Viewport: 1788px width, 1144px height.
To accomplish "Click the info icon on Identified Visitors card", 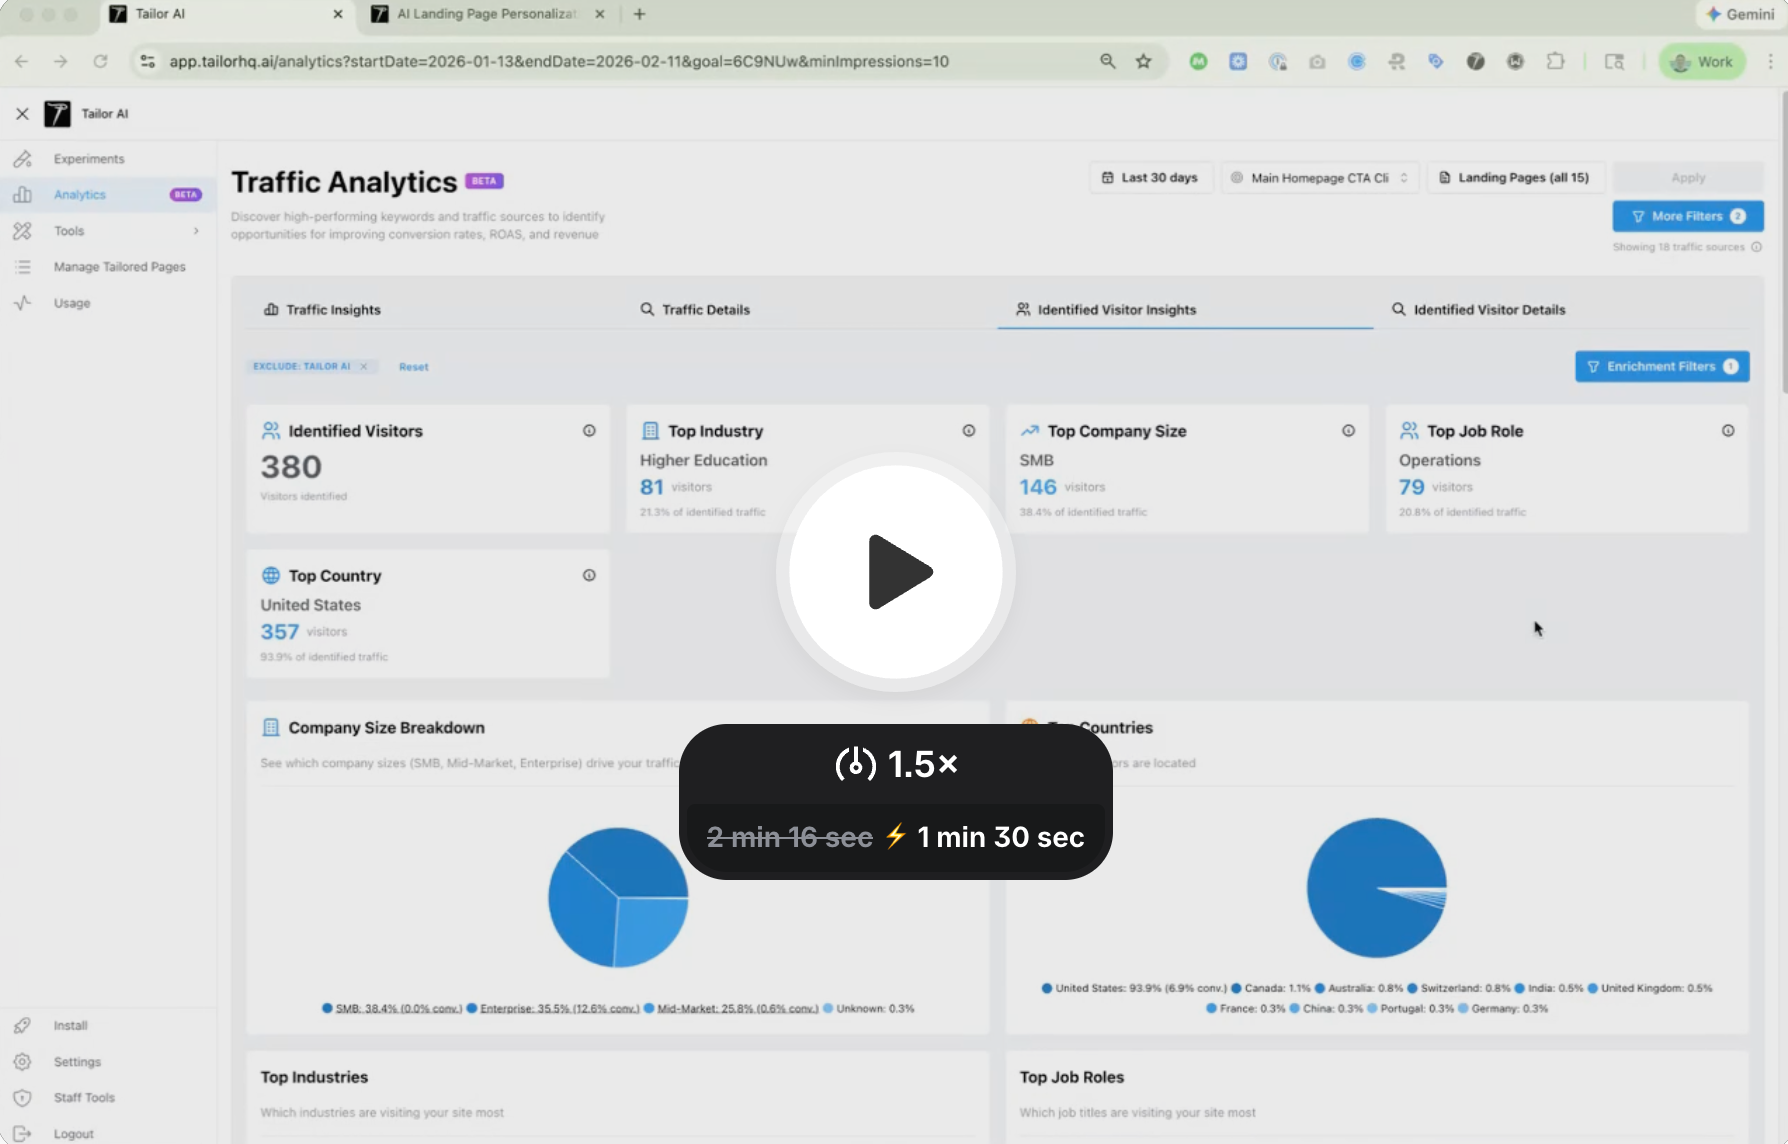I will click(x=589, y=430).
